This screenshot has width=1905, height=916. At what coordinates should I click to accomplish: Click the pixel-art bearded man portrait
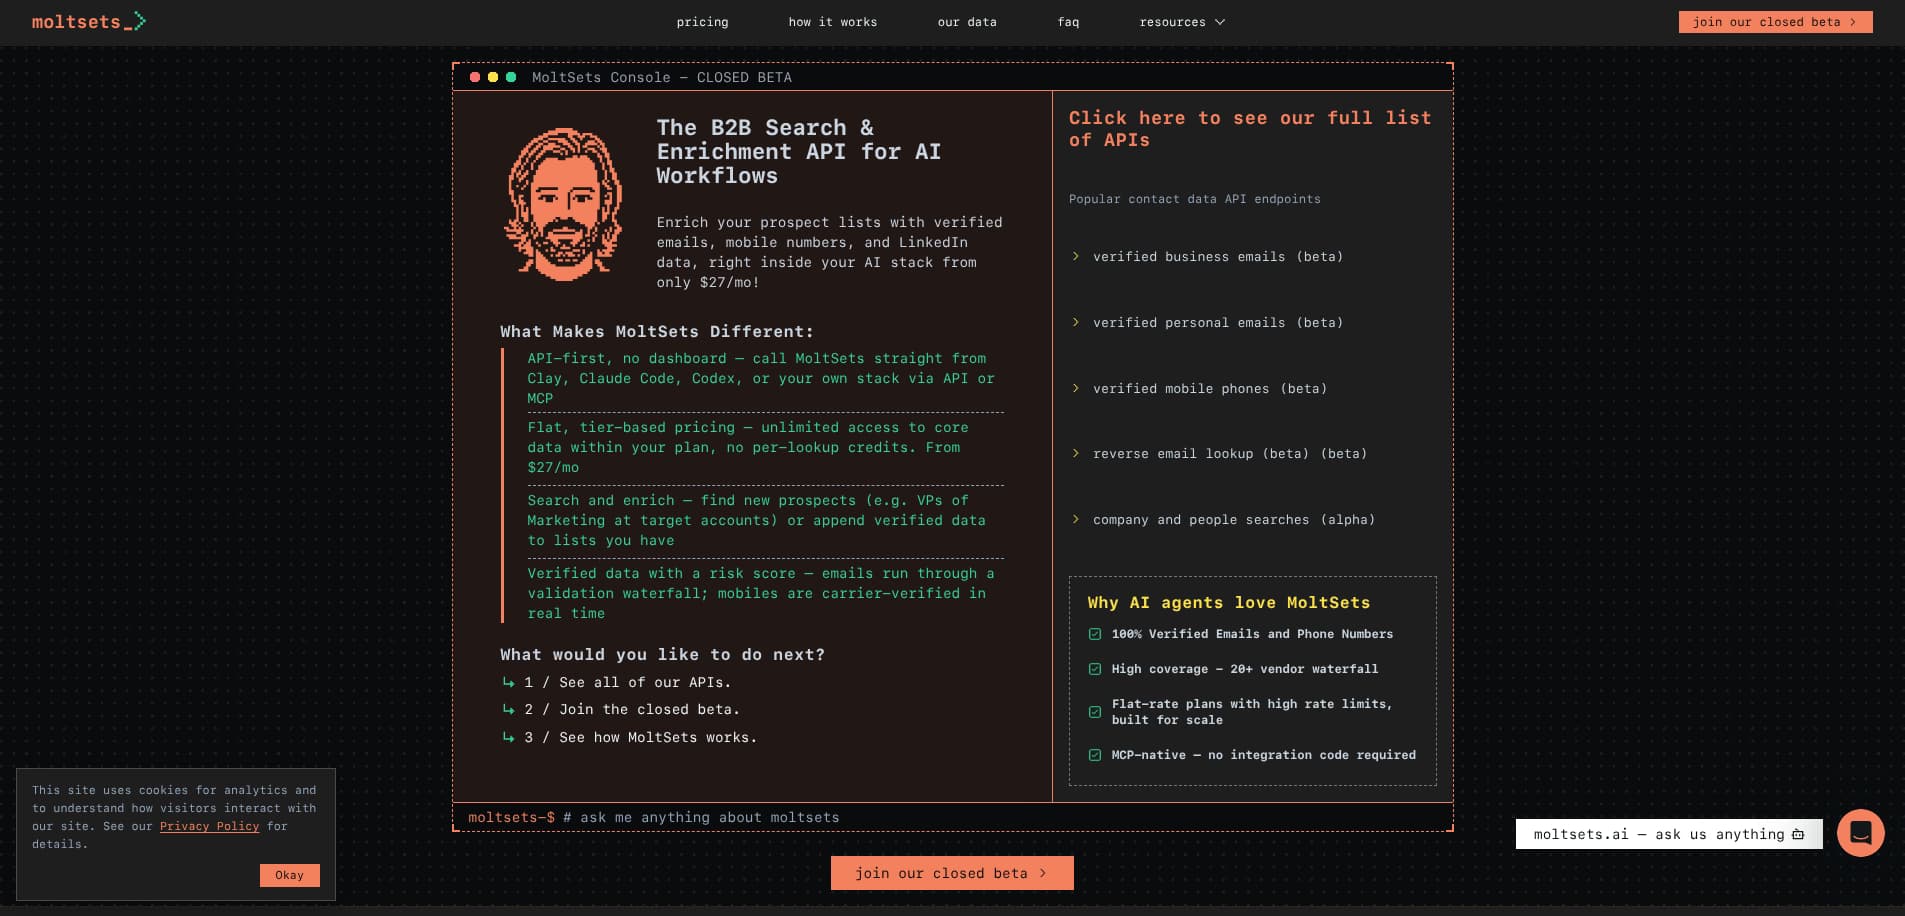[x=563, y=203]
